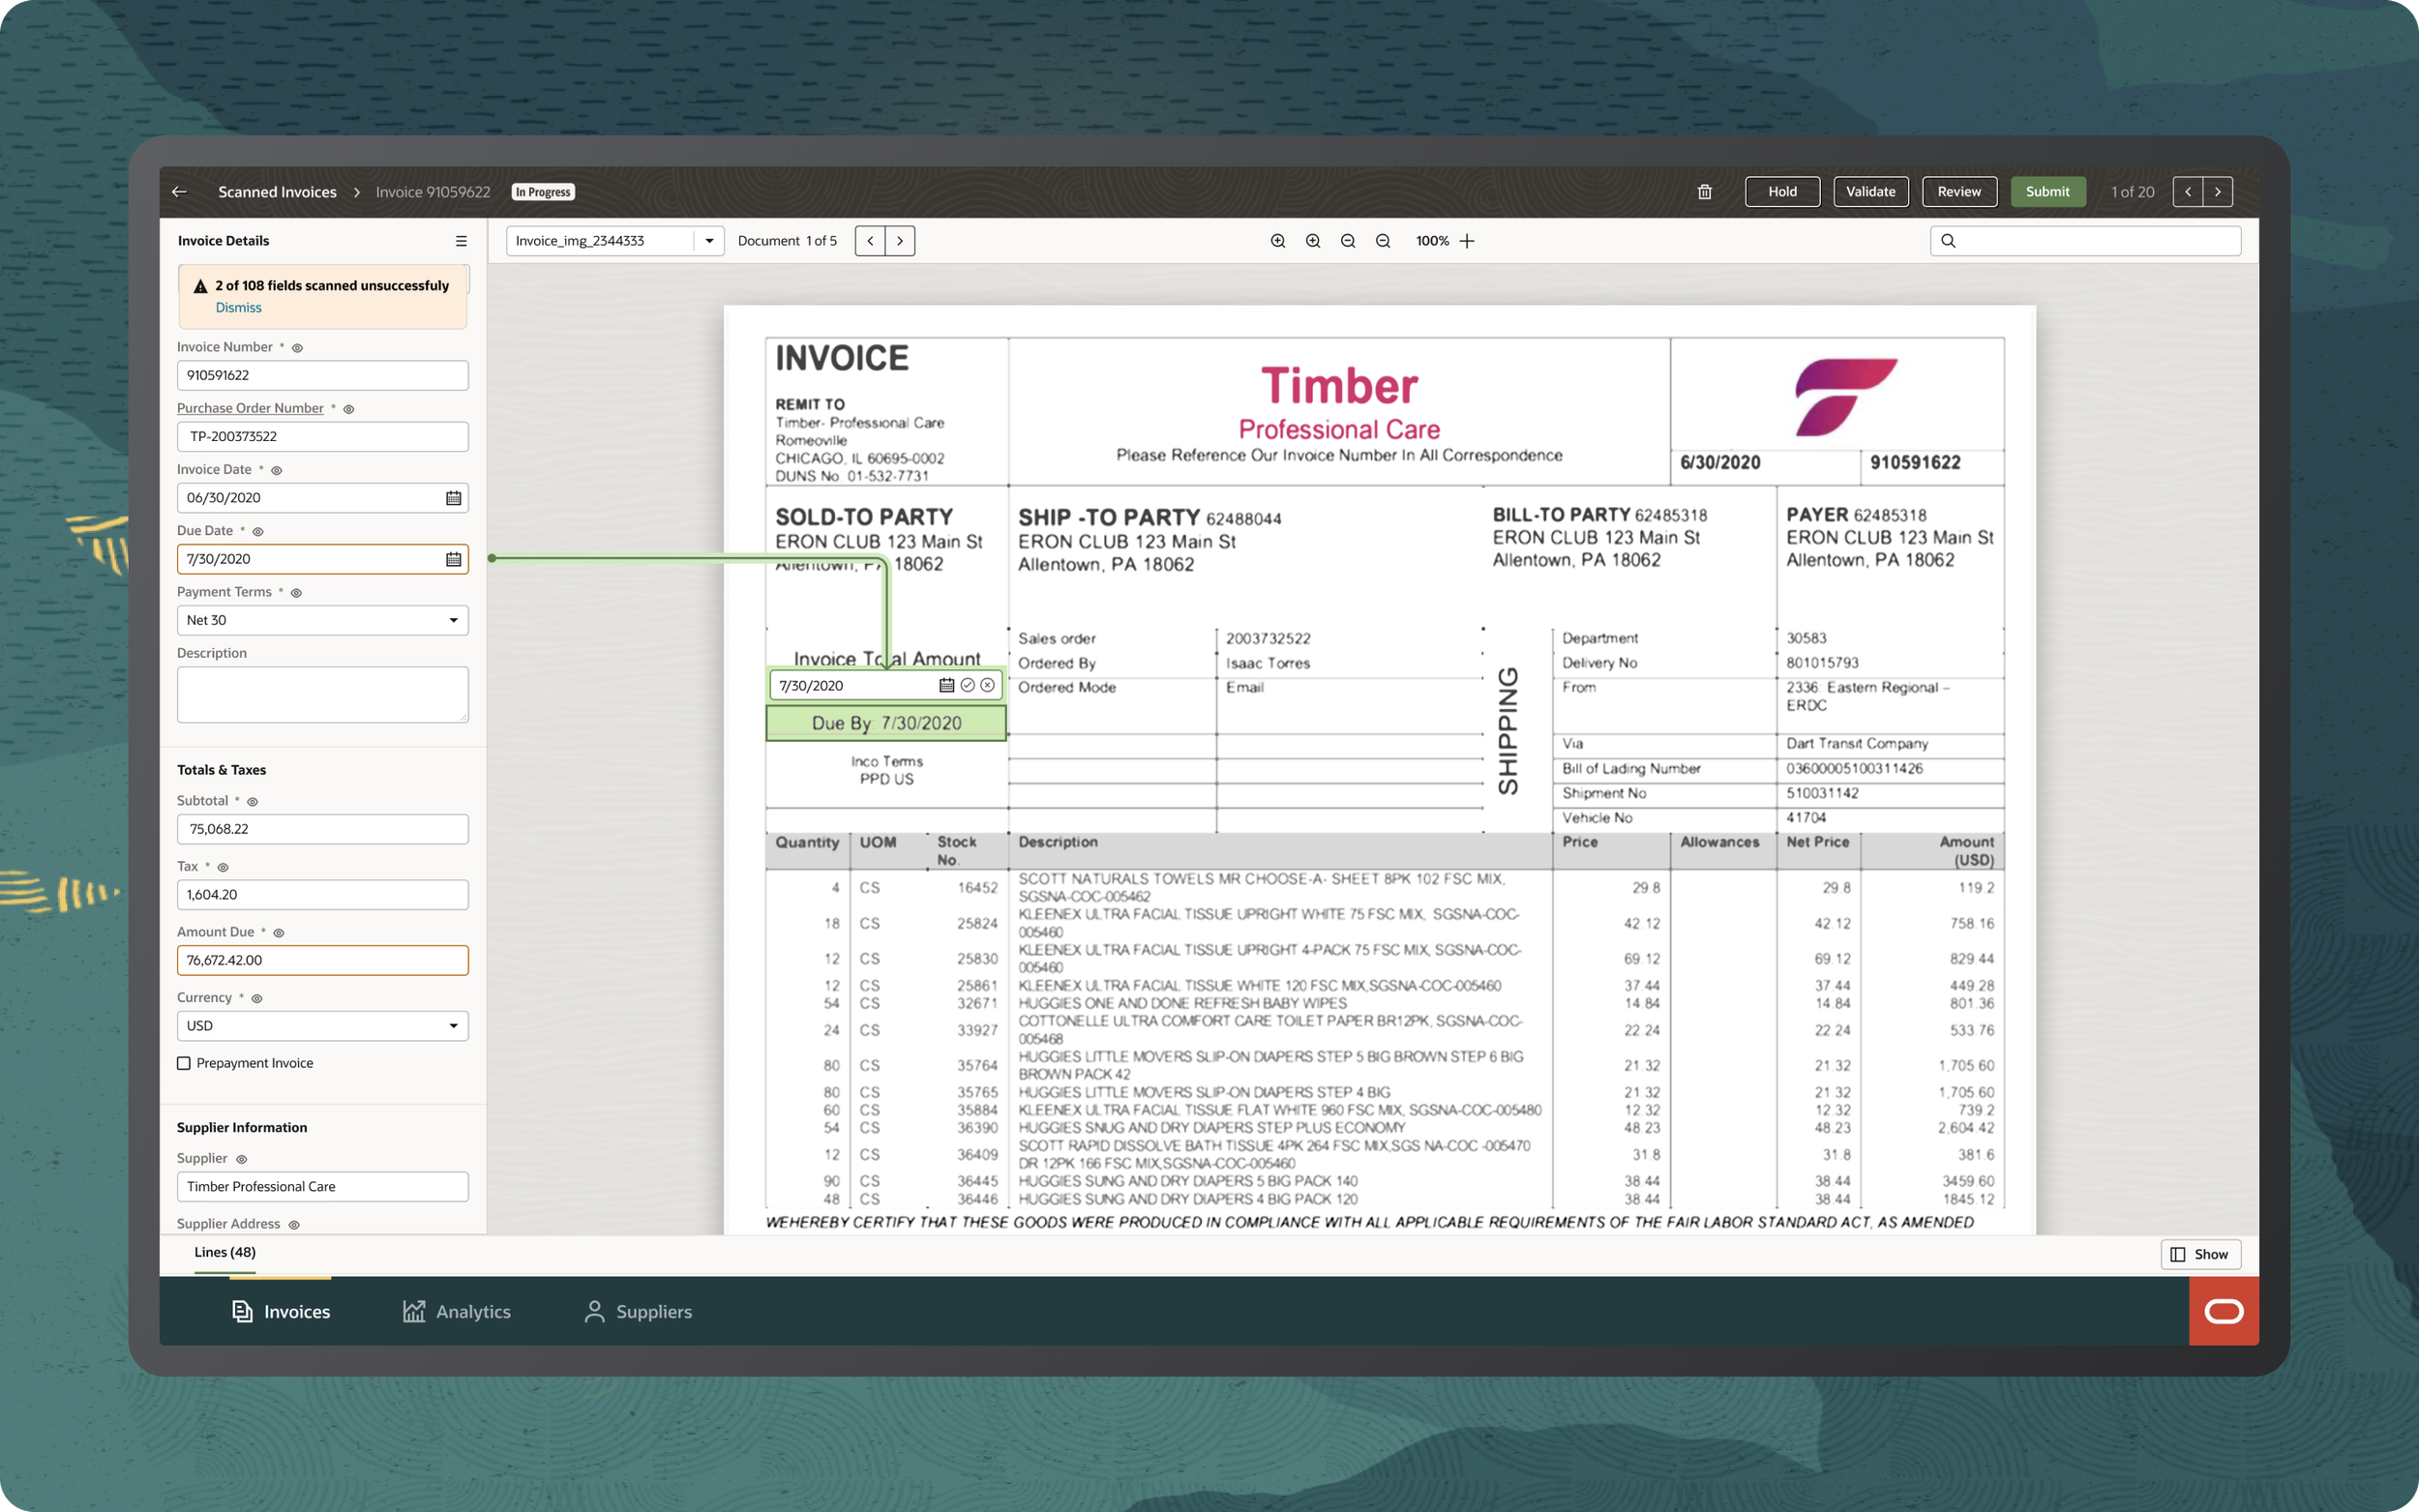
Task: Click the trash delete icon in header
Action: [1704, 192]
